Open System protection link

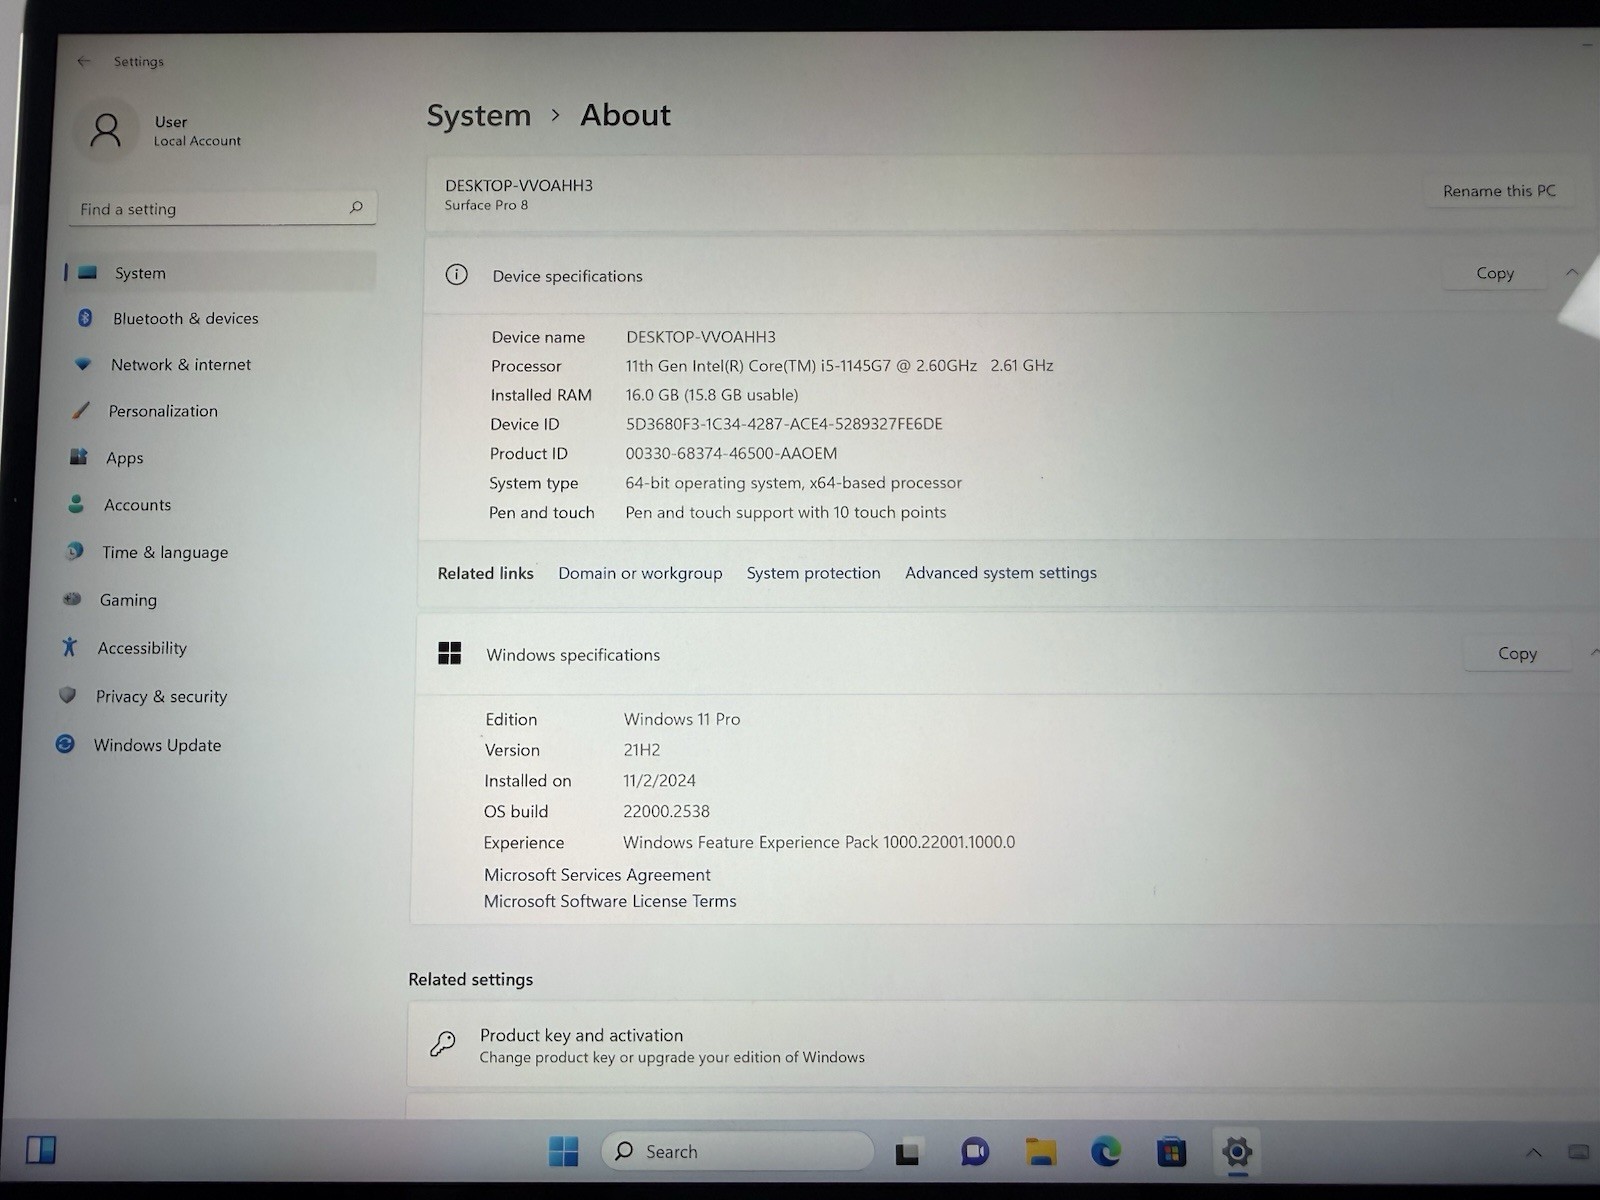813,573
